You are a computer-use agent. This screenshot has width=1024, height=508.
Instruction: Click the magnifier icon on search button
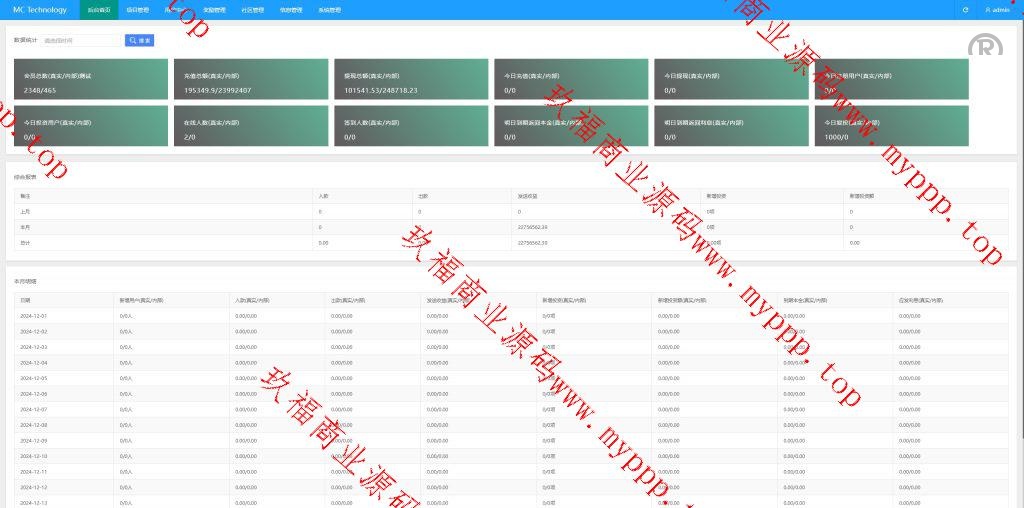point(132,41)
